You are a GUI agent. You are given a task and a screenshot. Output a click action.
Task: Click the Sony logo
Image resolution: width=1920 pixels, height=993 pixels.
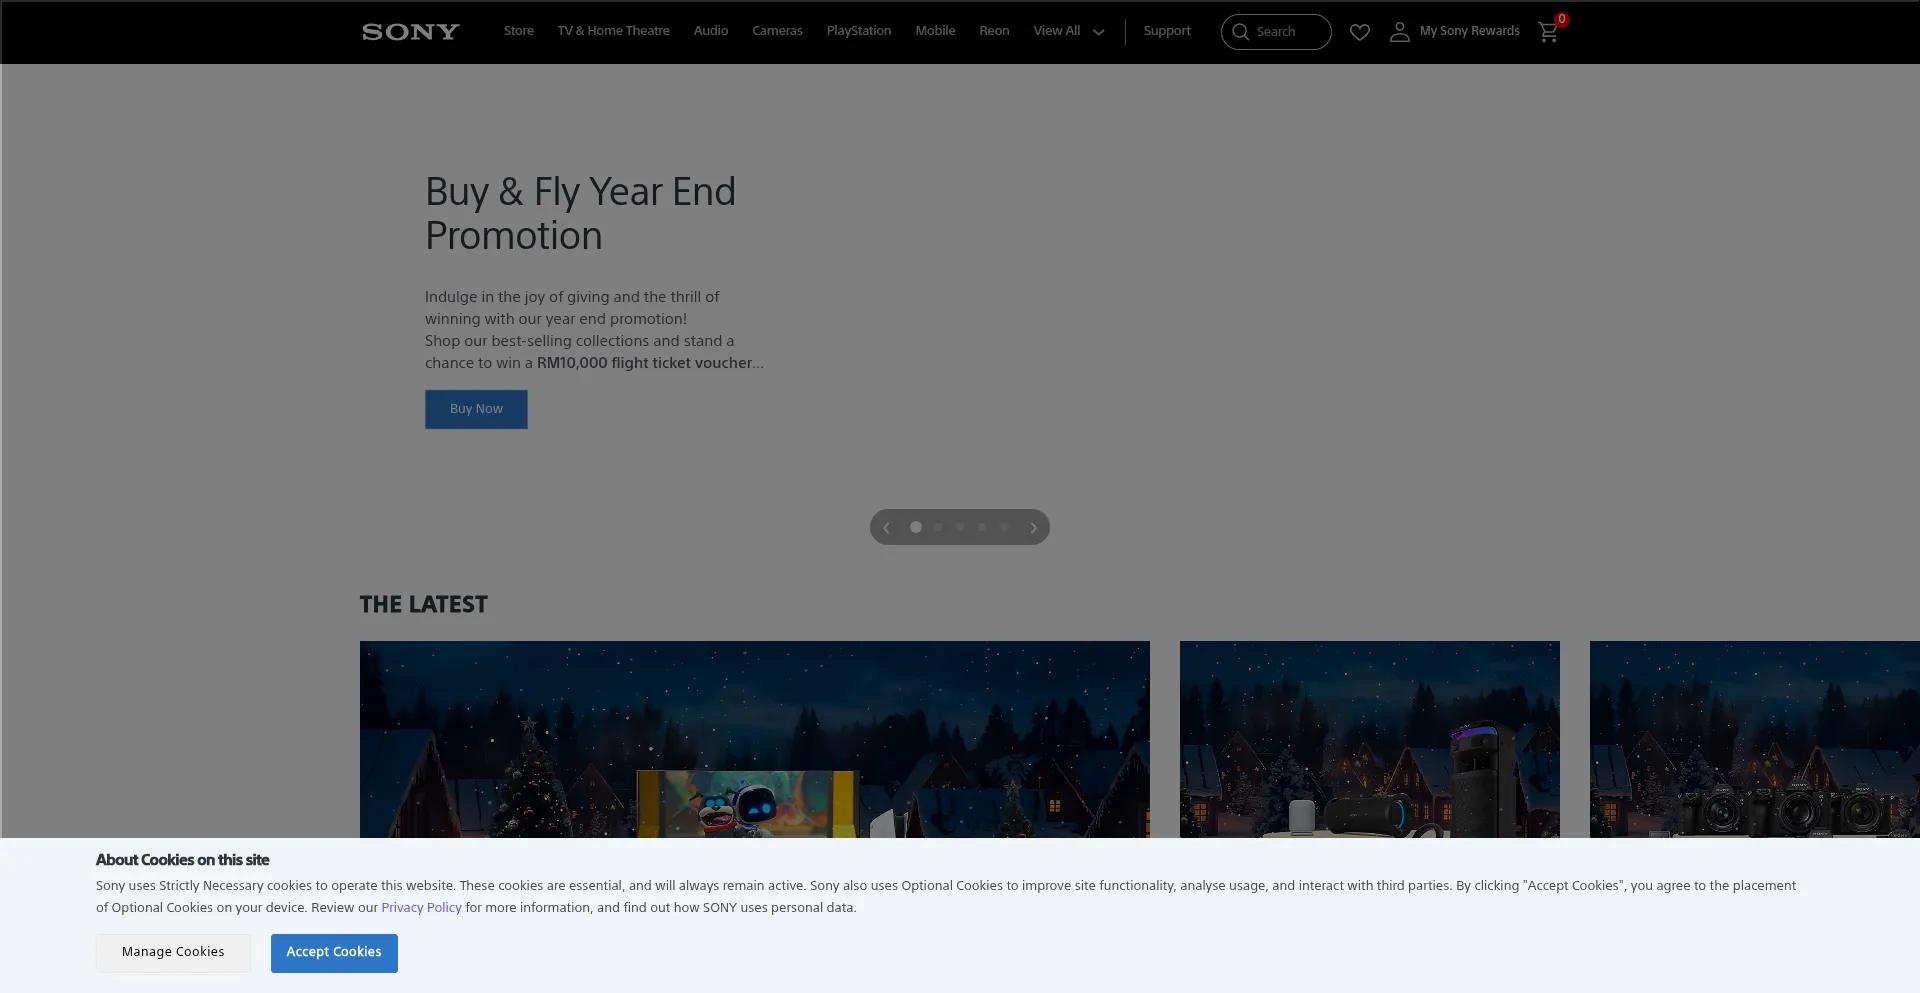[x=410, y=32]
